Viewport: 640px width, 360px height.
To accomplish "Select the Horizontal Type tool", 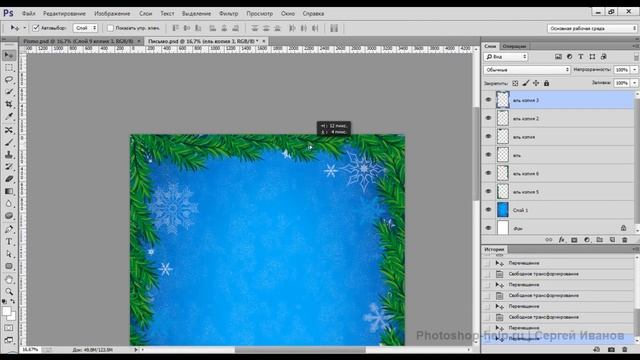I will 9,241.
